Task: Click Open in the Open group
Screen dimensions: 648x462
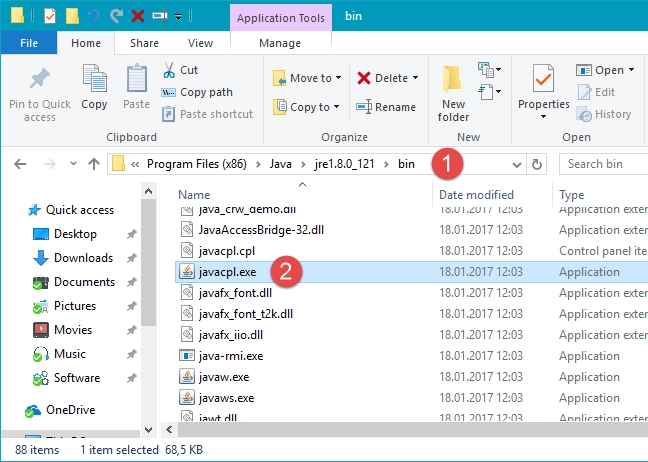Action: (600, 70)
